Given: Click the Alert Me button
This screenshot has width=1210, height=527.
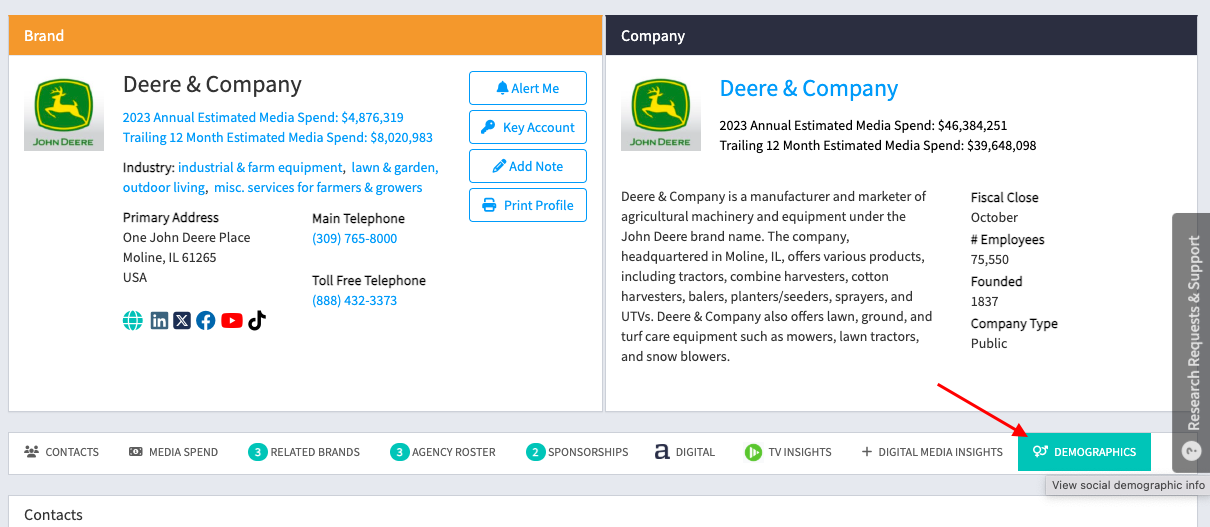Looking at the screenshot, I should pyautogui.click(x=528, y=88).
